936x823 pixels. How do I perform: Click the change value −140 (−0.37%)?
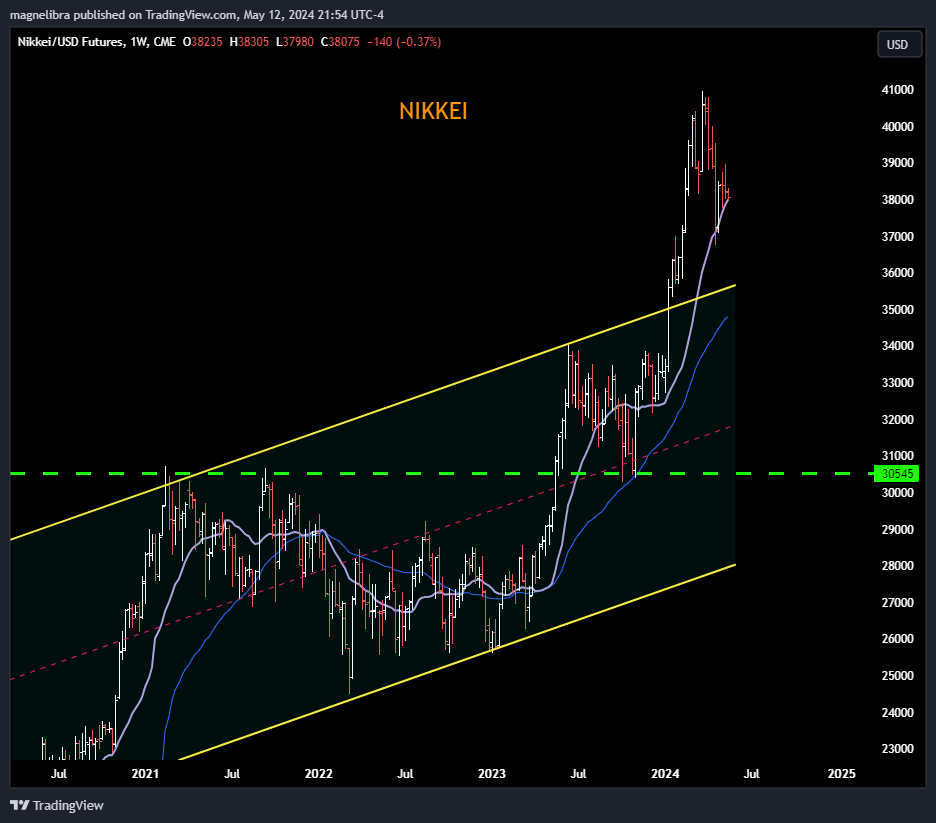[404, 42]
